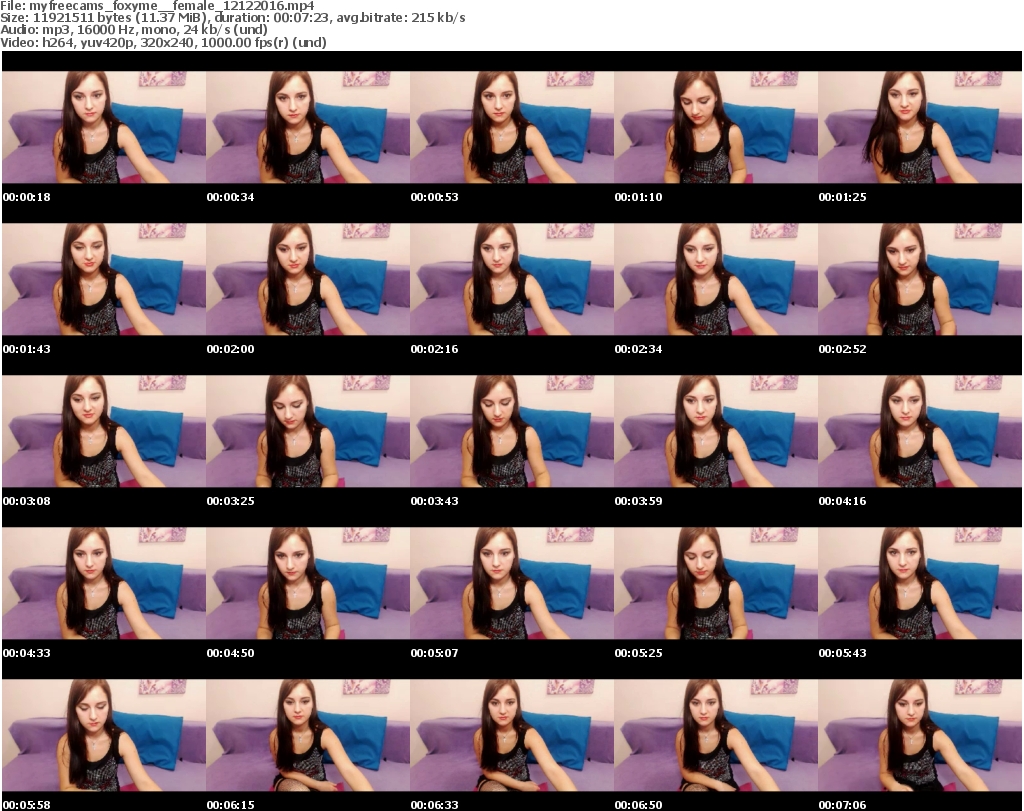
Task: Select the thumbnail above timestamp 00:02:16
Action: click(x=512, y=279)
